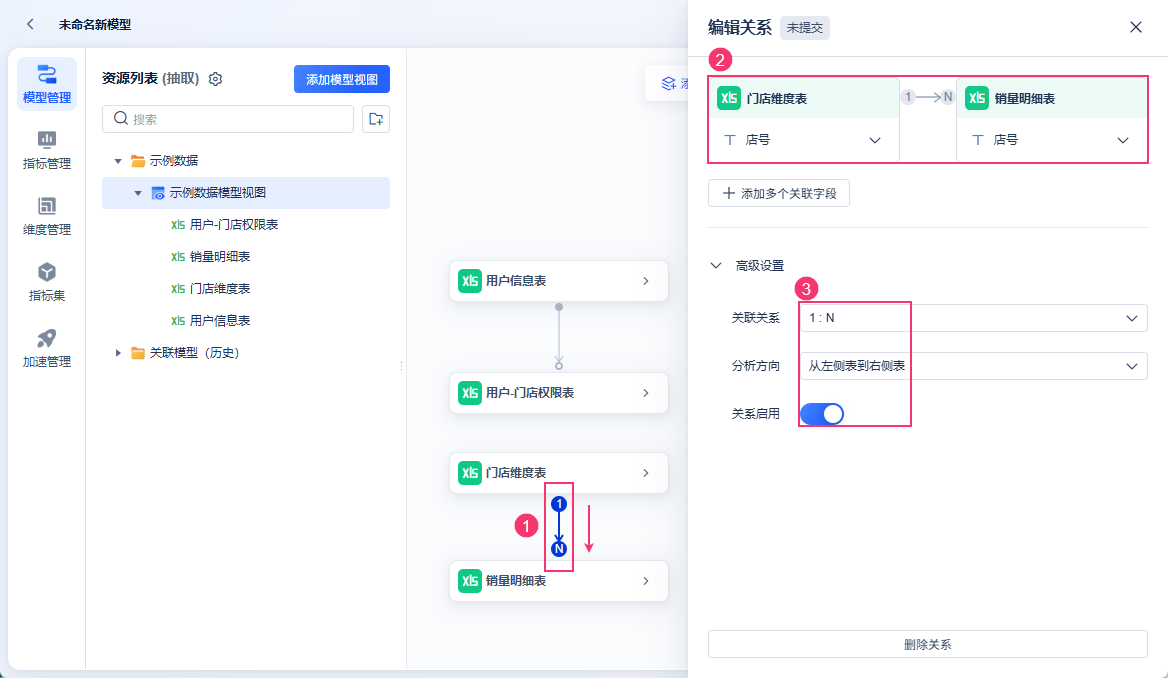Open 门店维度表 店号 field dropdown

click(804, 140)
